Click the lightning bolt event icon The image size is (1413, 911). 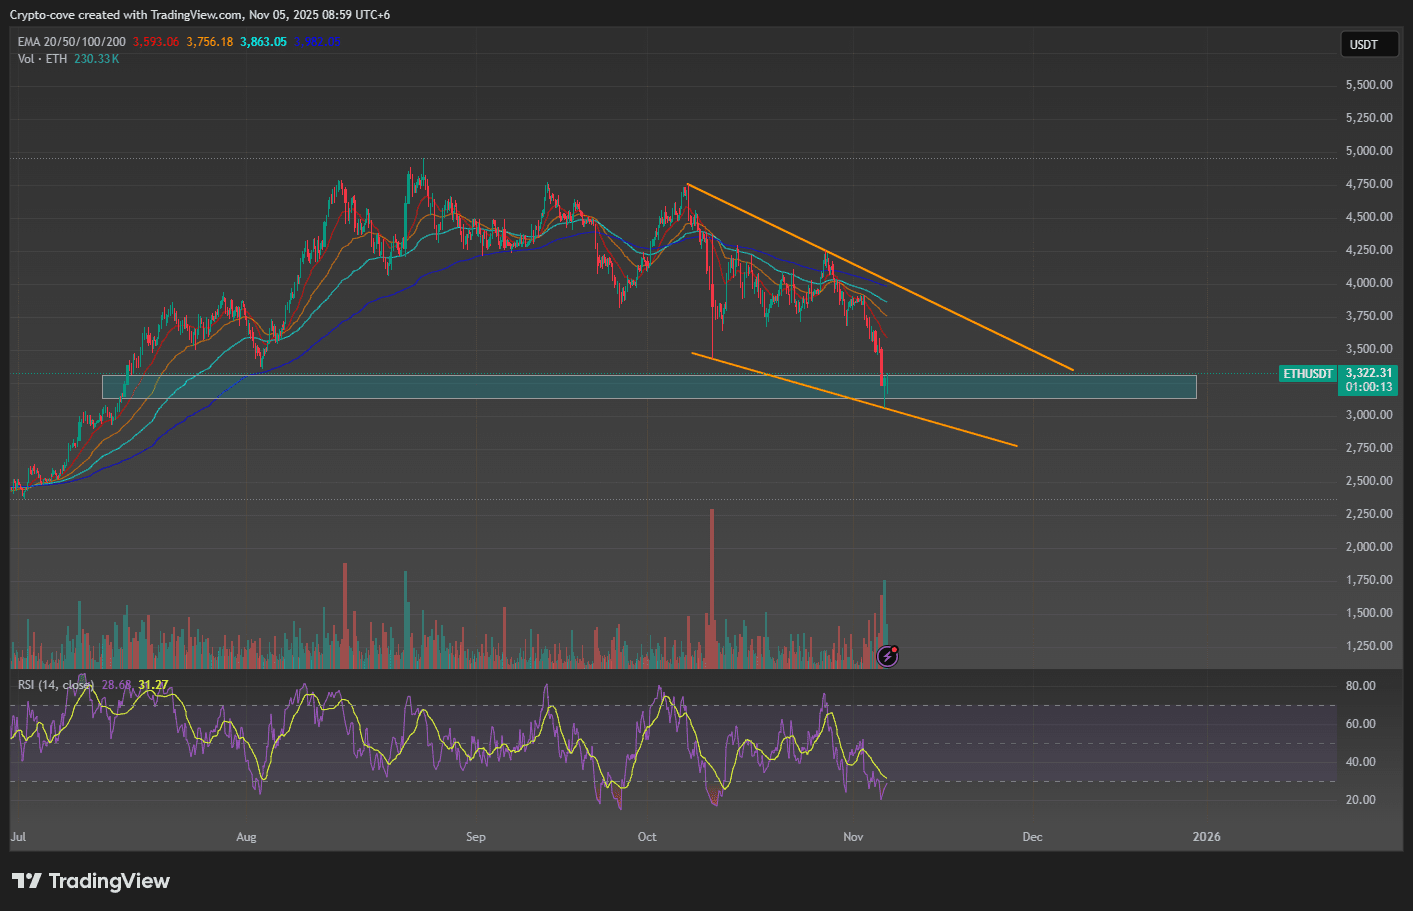(887, 656)
